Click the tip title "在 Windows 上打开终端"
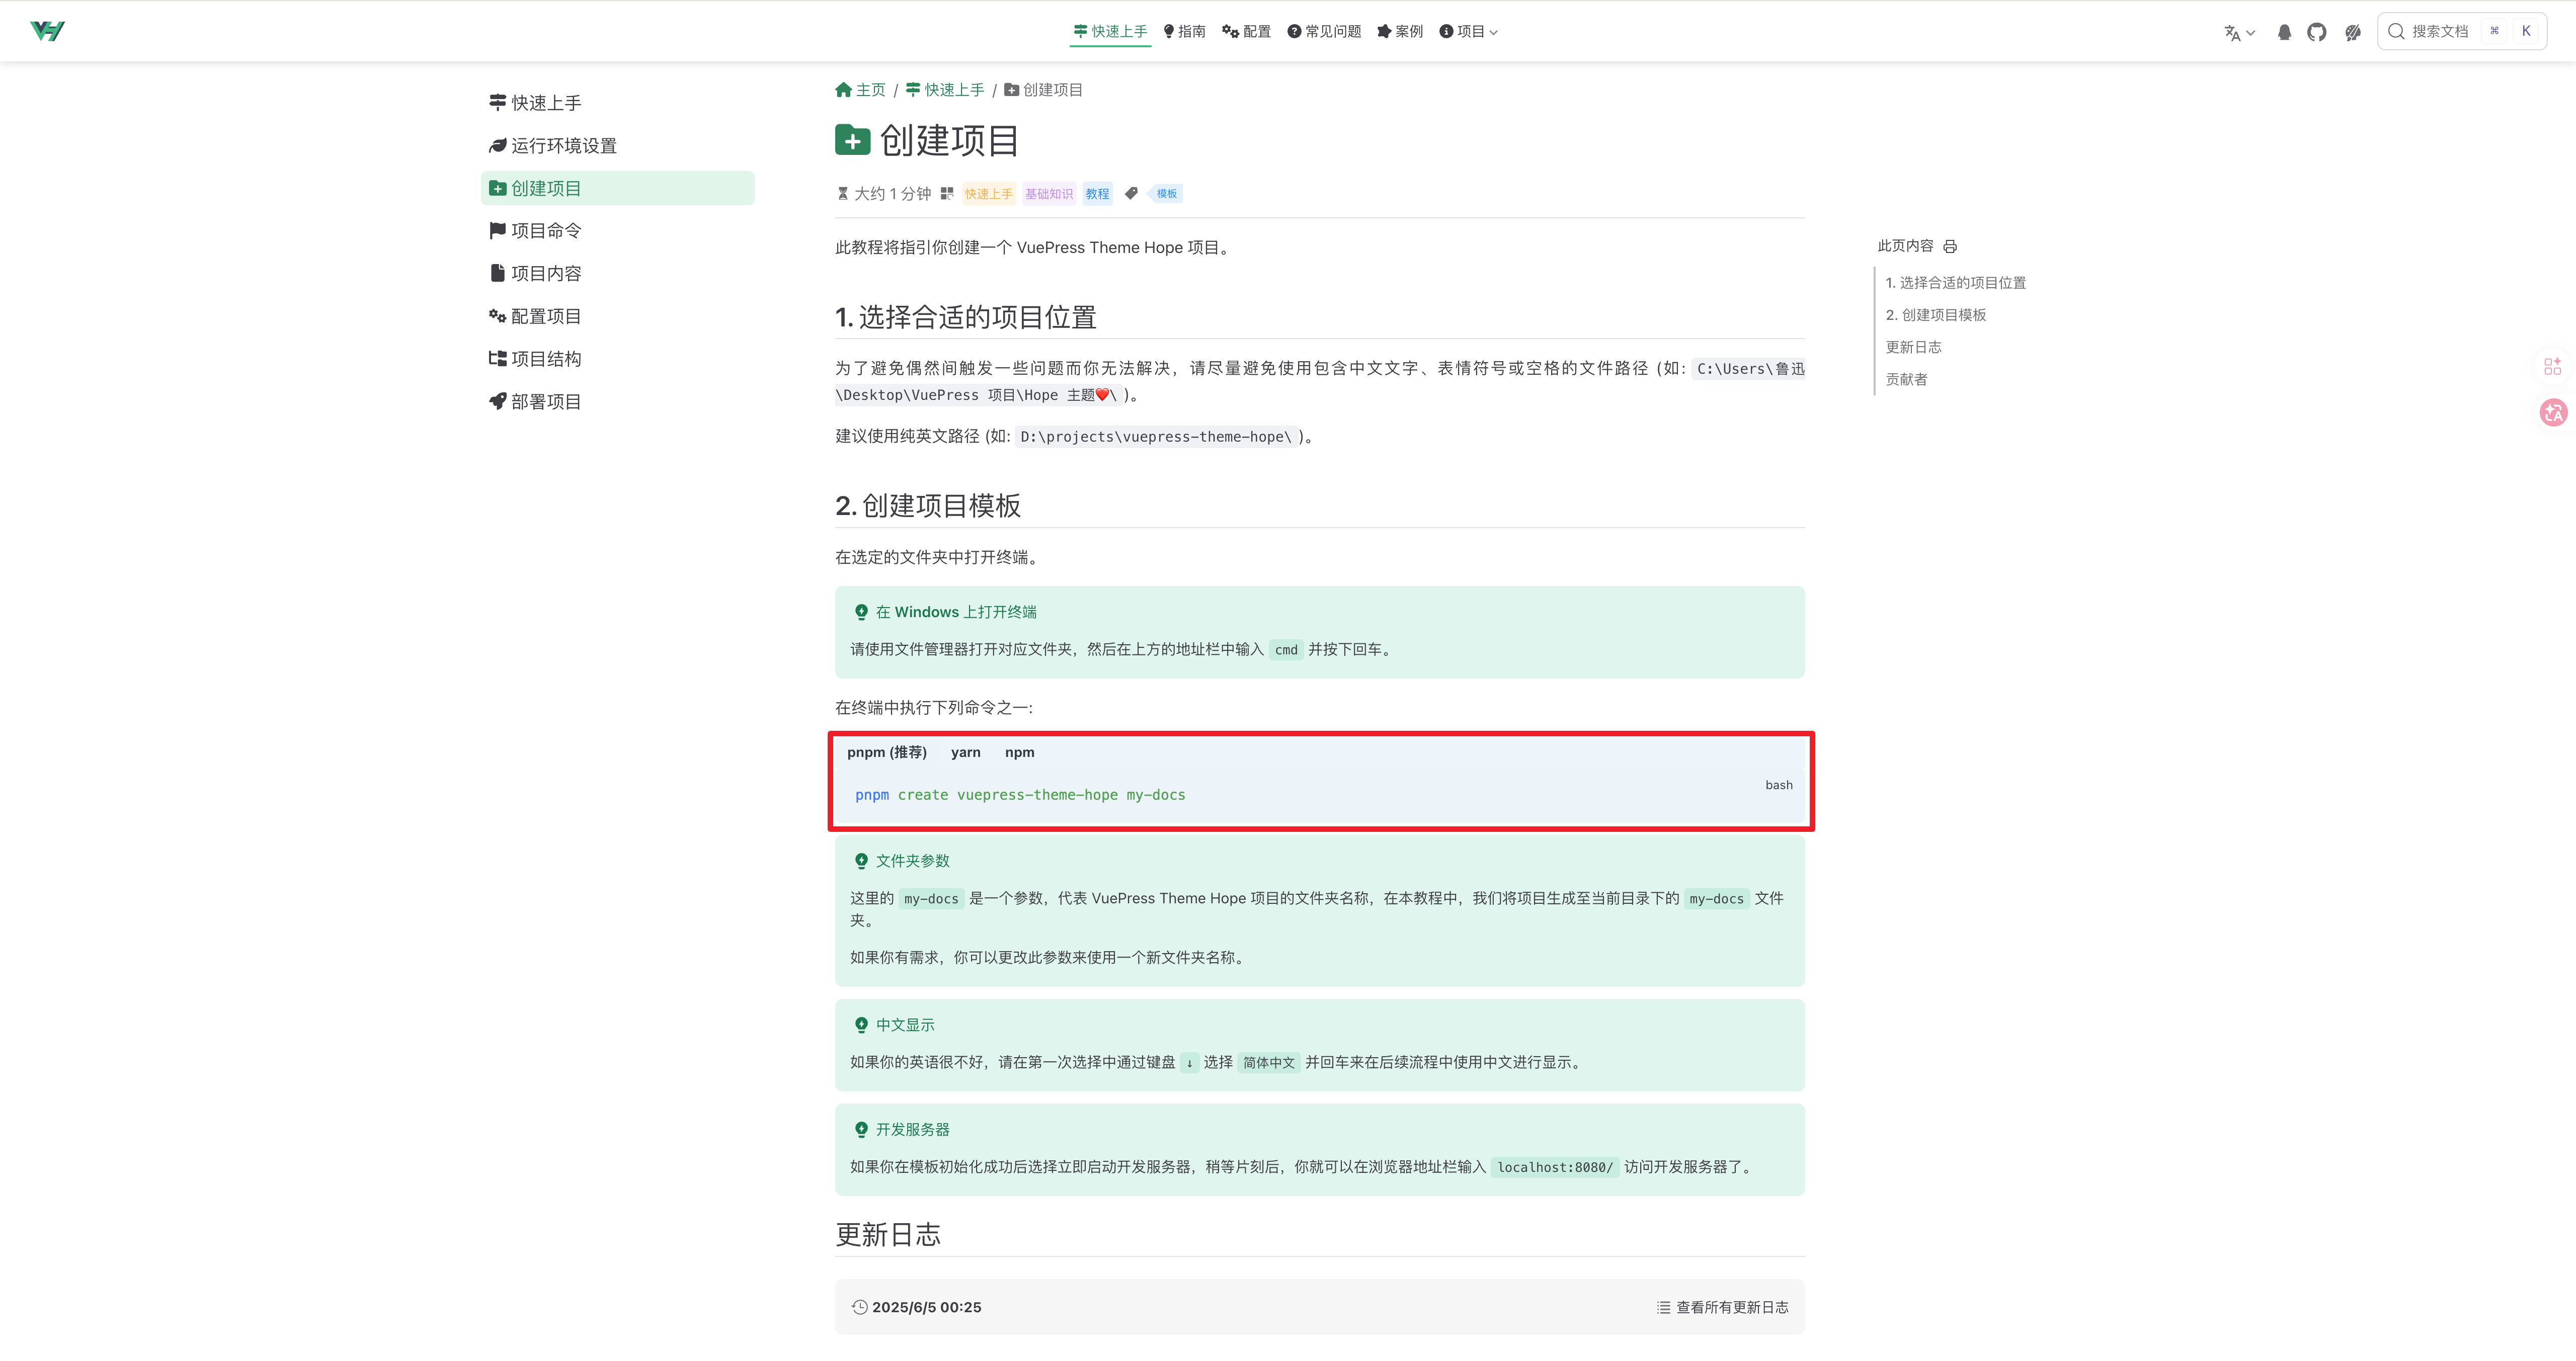 [x=956, y=612]
